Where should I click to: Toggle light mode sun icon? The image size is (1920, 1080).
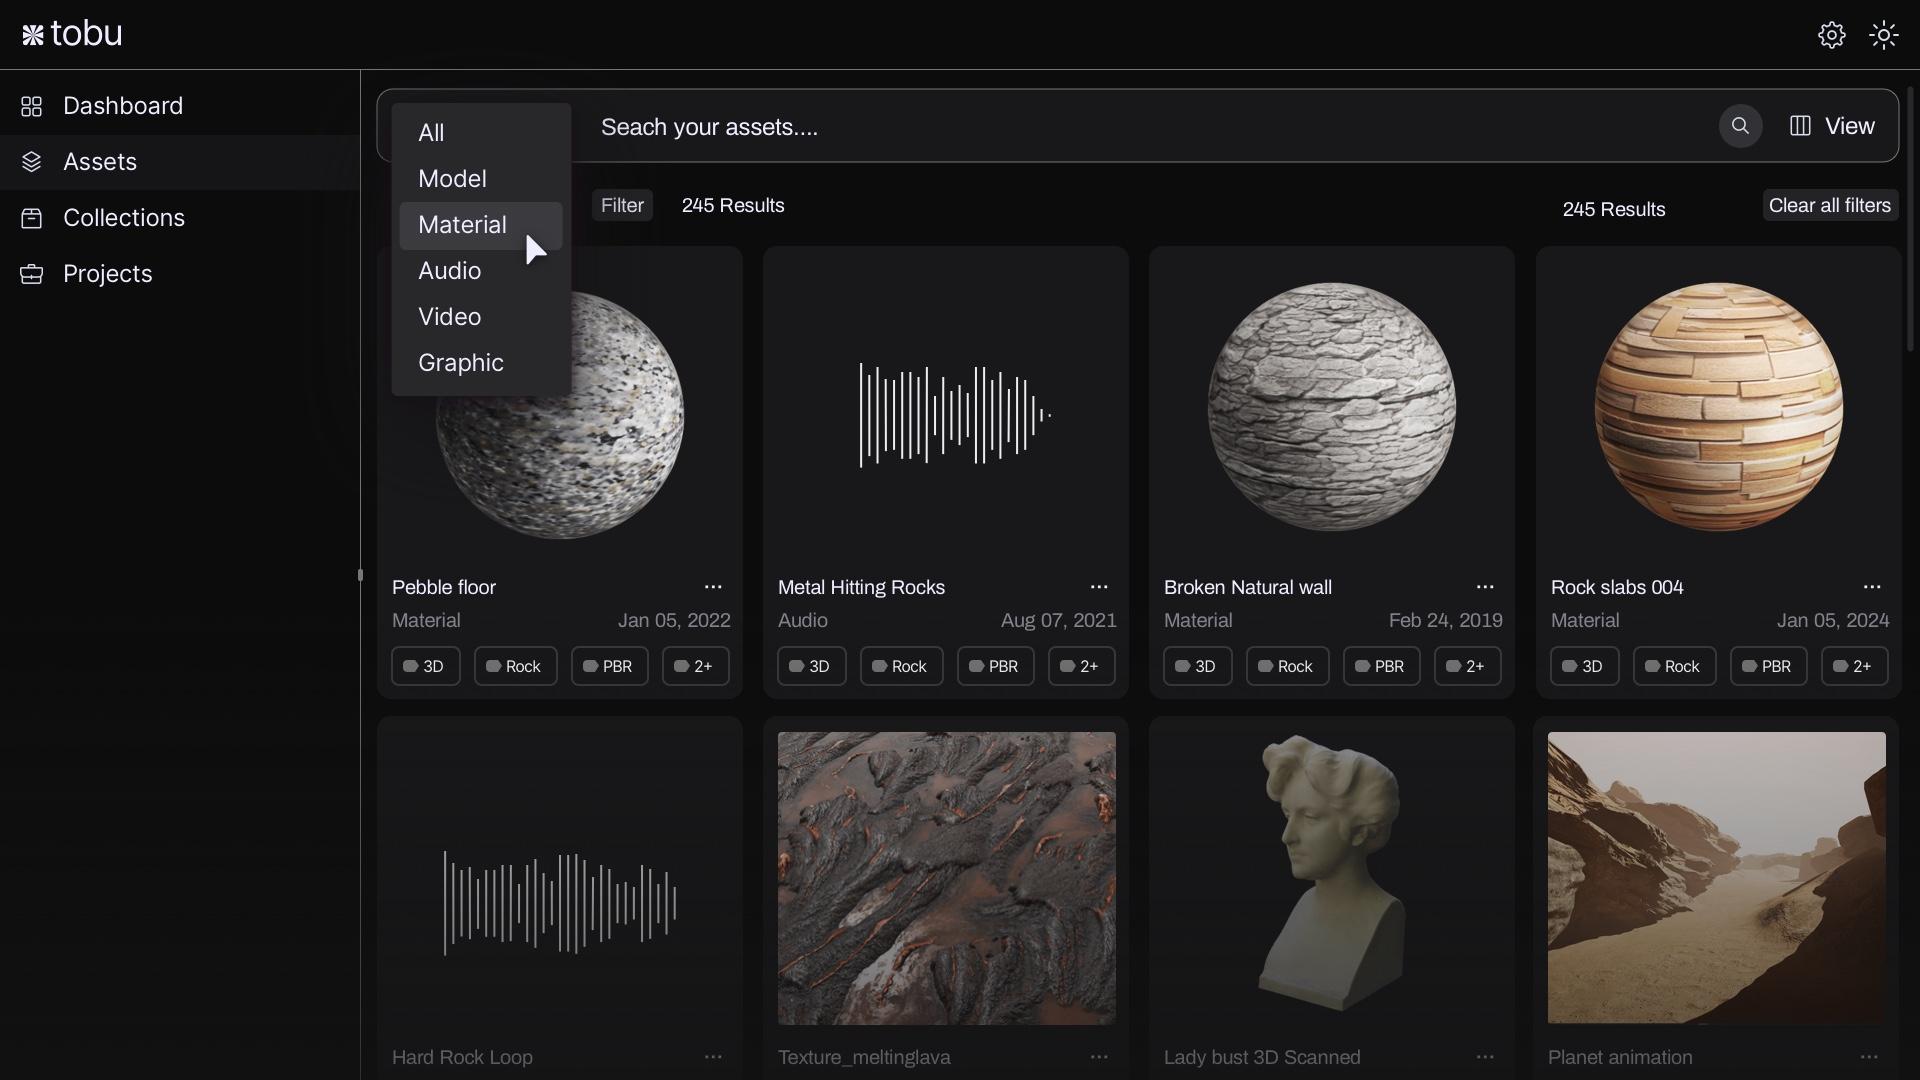tap(1883, 35)
